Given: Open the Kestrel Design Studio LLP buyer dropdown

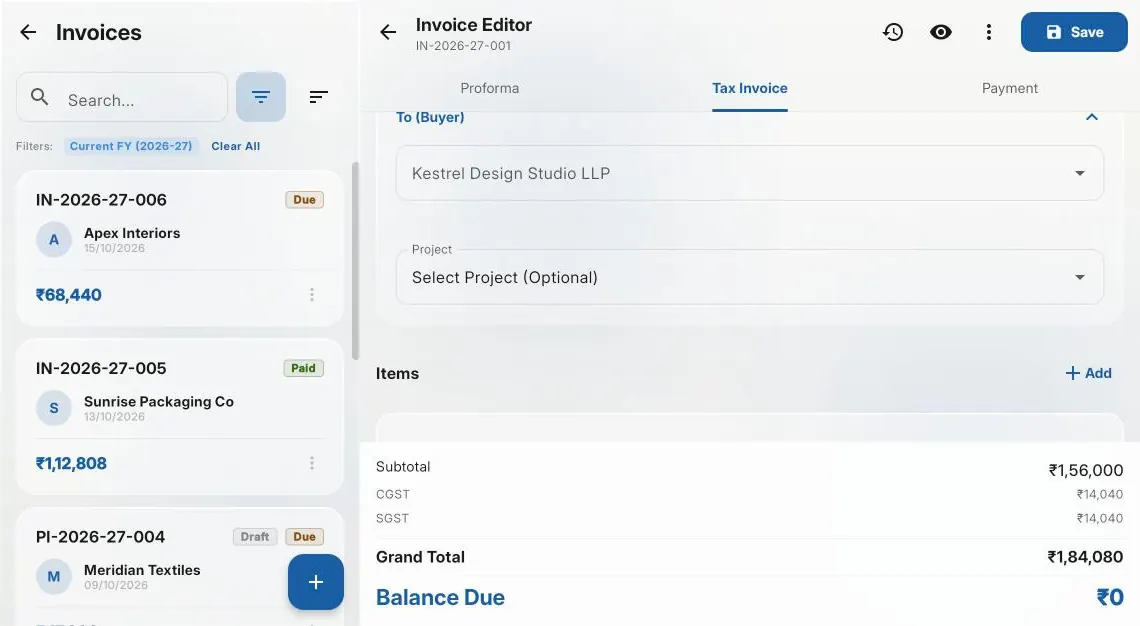Looking at the screenshot, I should (750, 173).
